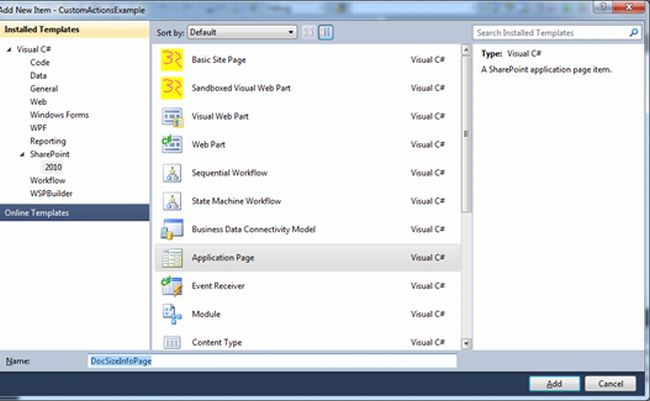
Task: Open the Sort by Default dropdown
Action: (242, 32)
